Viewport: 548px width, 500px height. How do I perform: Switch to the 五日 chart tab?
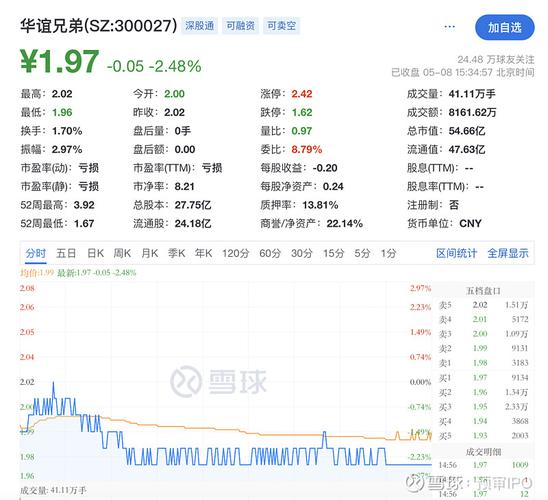tap(66, 253)
